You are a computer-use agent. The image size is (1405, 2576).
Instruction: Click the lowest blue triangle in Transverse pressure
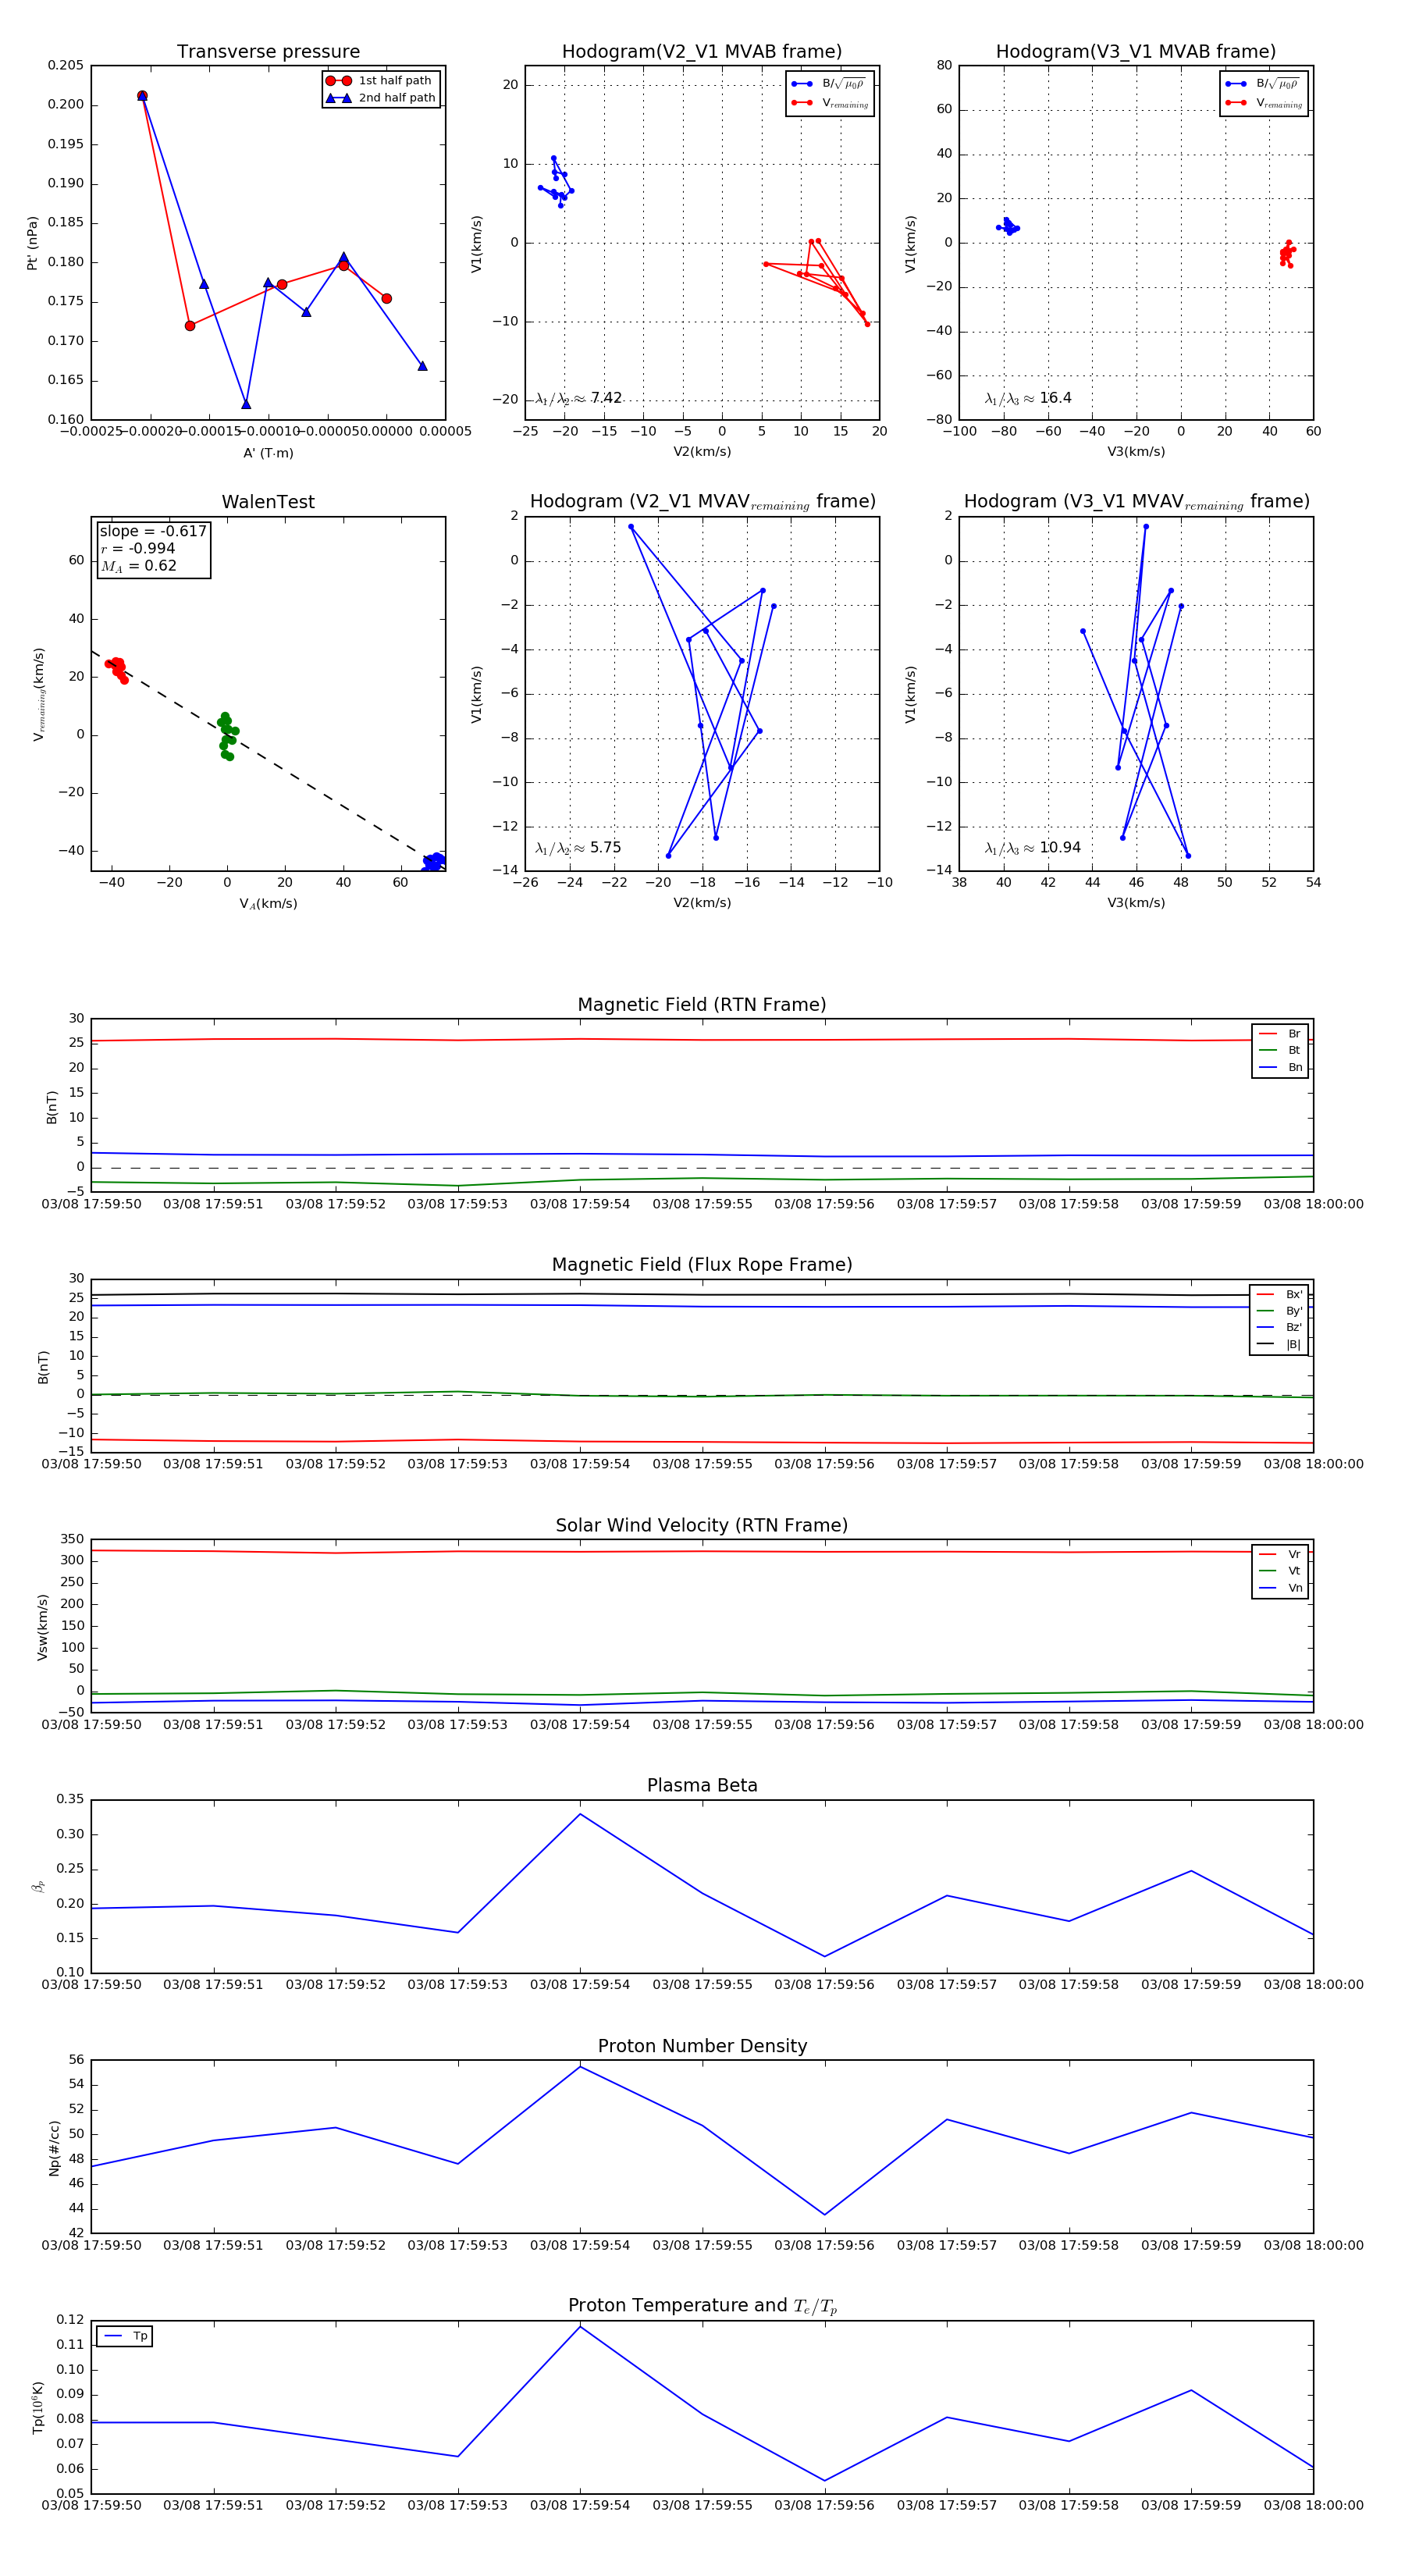pyautogui.click(x=246, y=404)
